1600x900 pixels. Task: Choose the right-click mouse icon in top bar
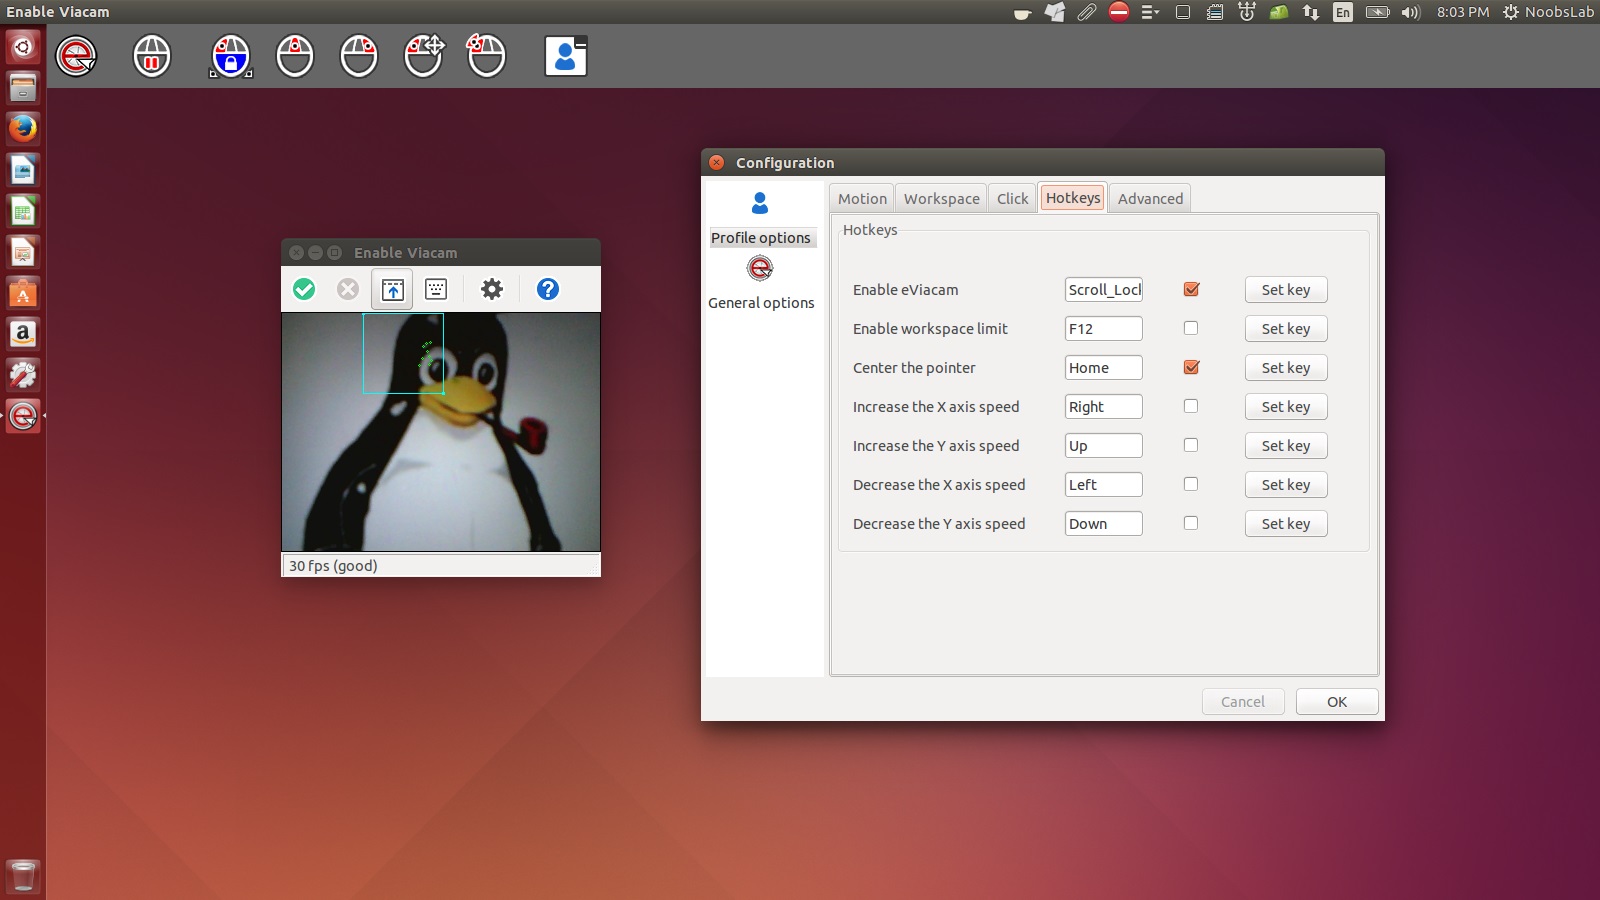pyautogui.click(x=359, y=56)
